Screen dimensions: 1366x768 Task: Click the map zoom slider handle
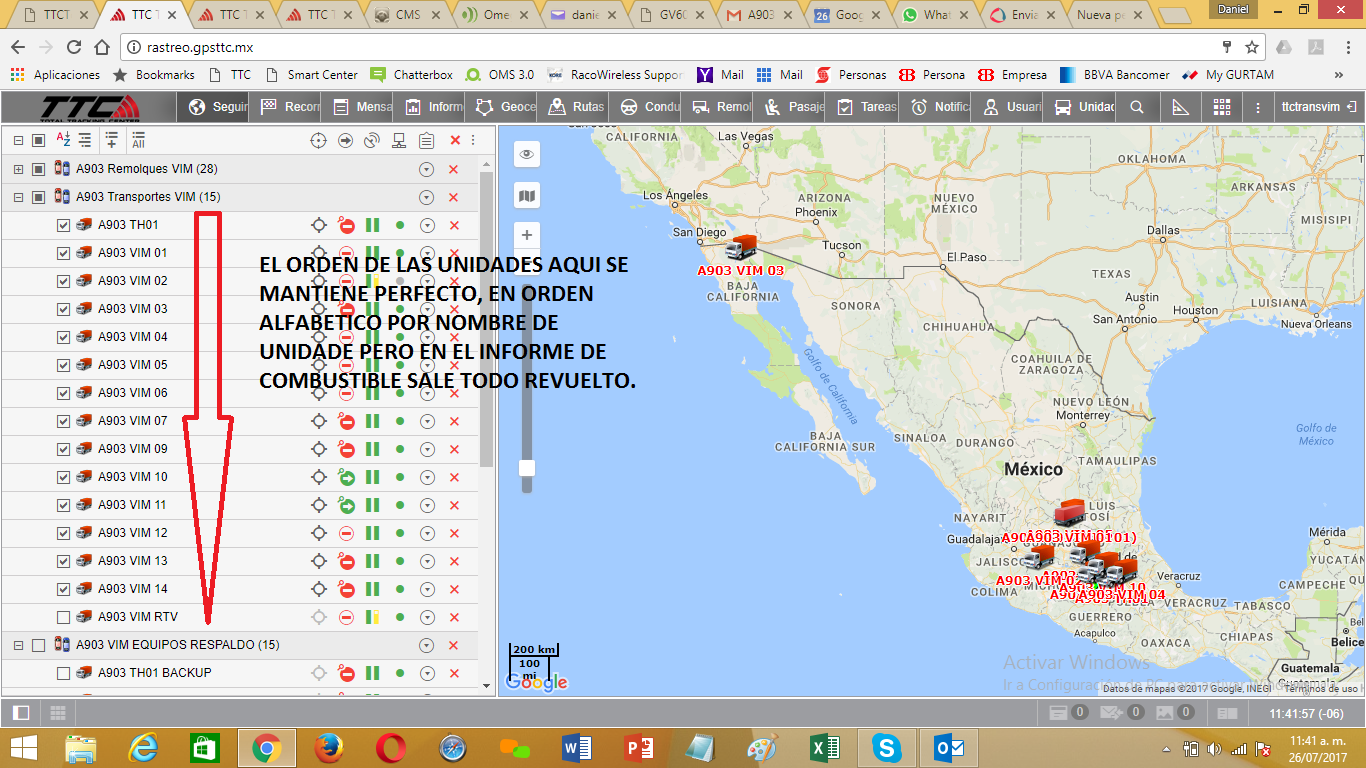tap(527, 467)
